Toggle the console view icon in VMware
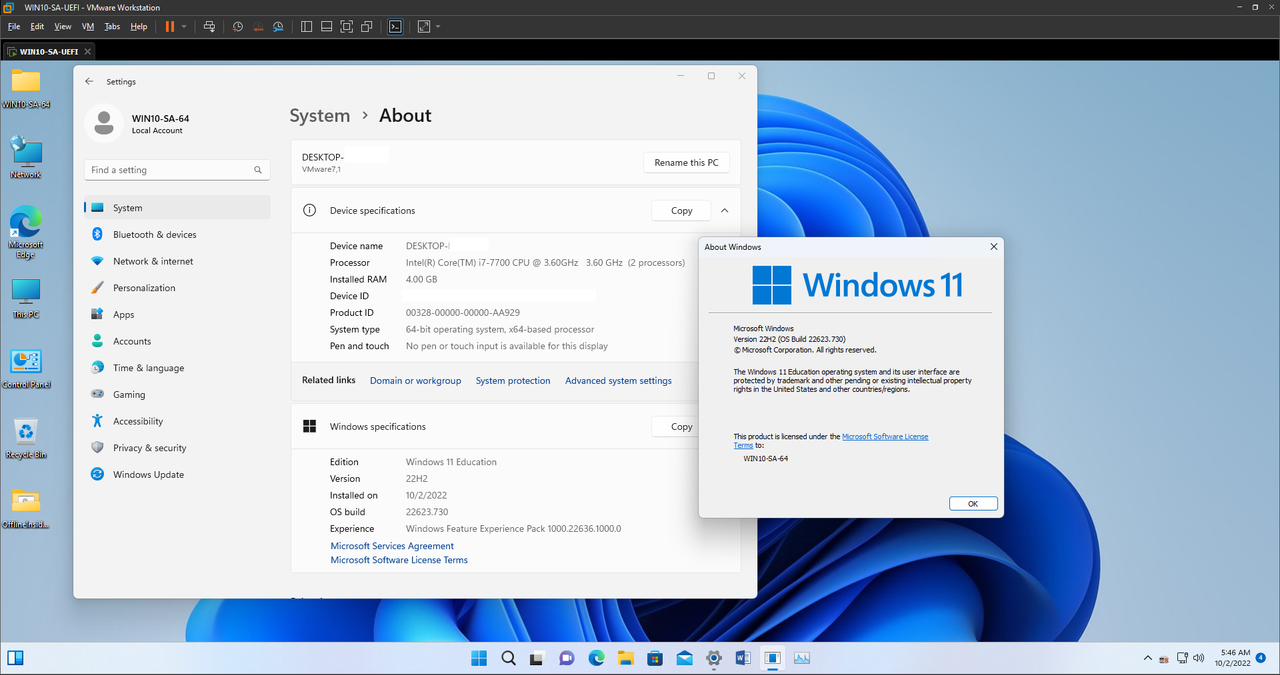 point(396,26)
